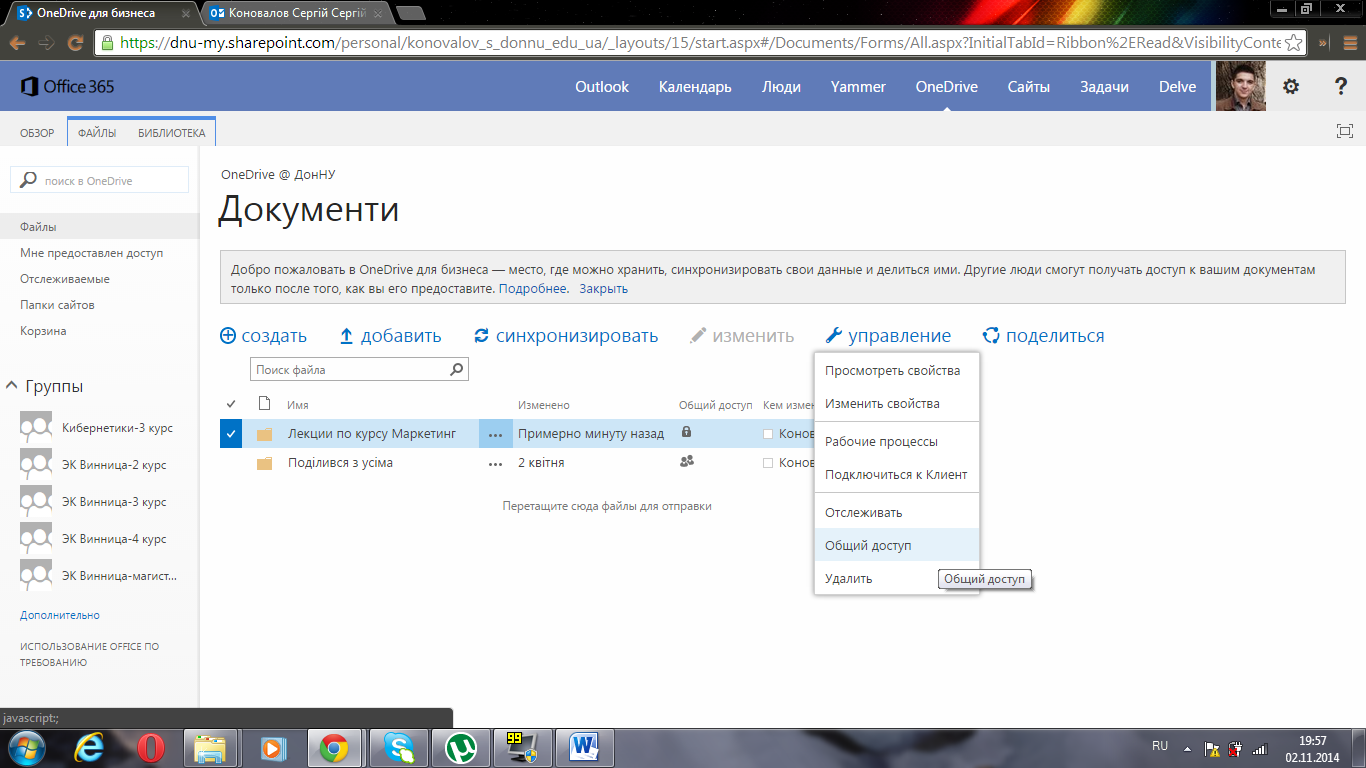The height and width of the screenshot is (768, 1366).
Task: Choose Рабочие процессы menu entry
Action: (x=897, y=442)
